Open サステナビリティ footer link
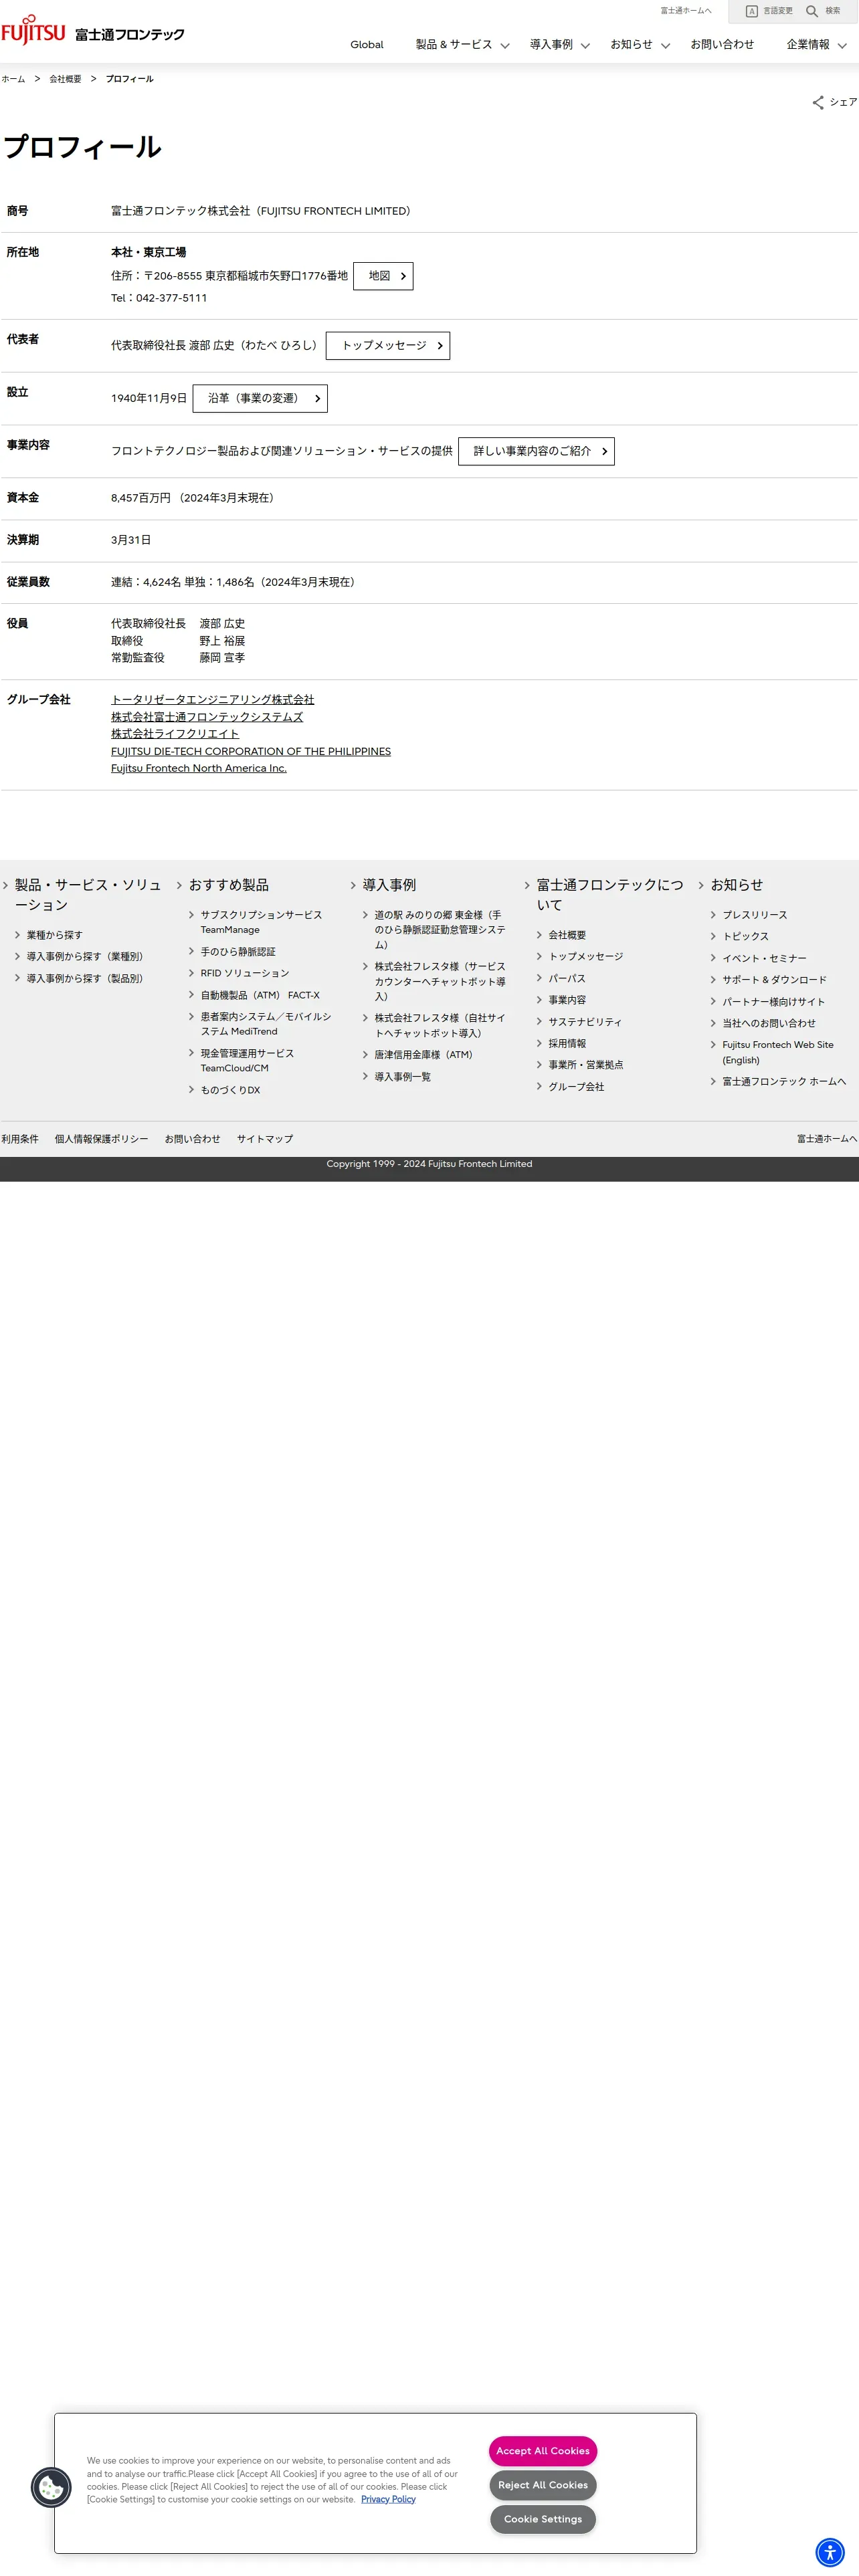Viewport: 859px width, 2576px height. (585, 1022)
